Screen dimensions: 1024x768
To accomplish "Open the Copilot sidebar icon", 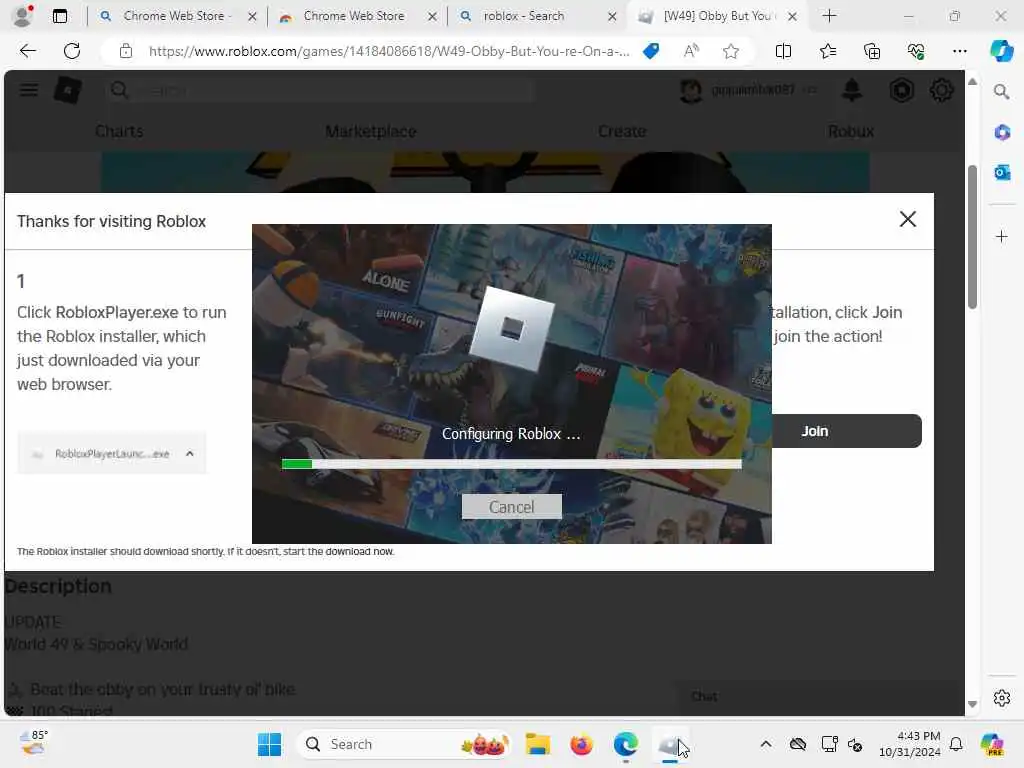I will tap(1001, 51).
